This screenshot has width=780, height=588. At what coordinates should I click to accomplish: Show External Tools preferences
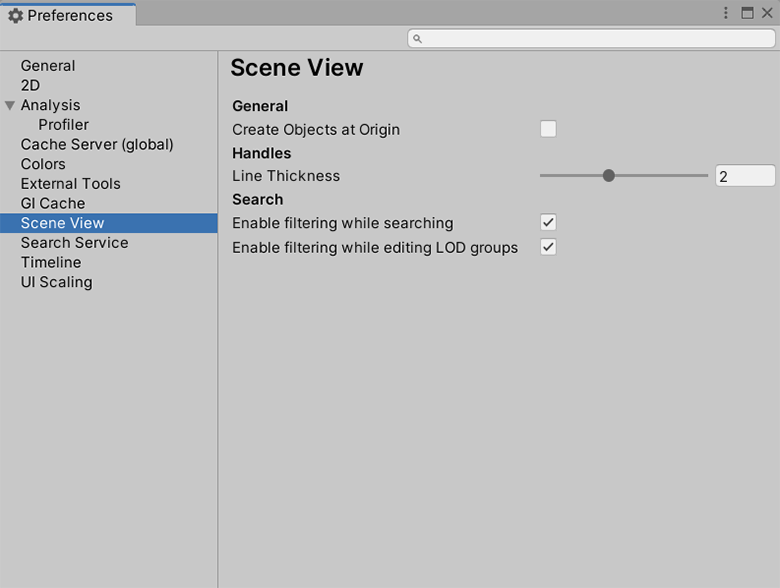click(x=70, y=184)
